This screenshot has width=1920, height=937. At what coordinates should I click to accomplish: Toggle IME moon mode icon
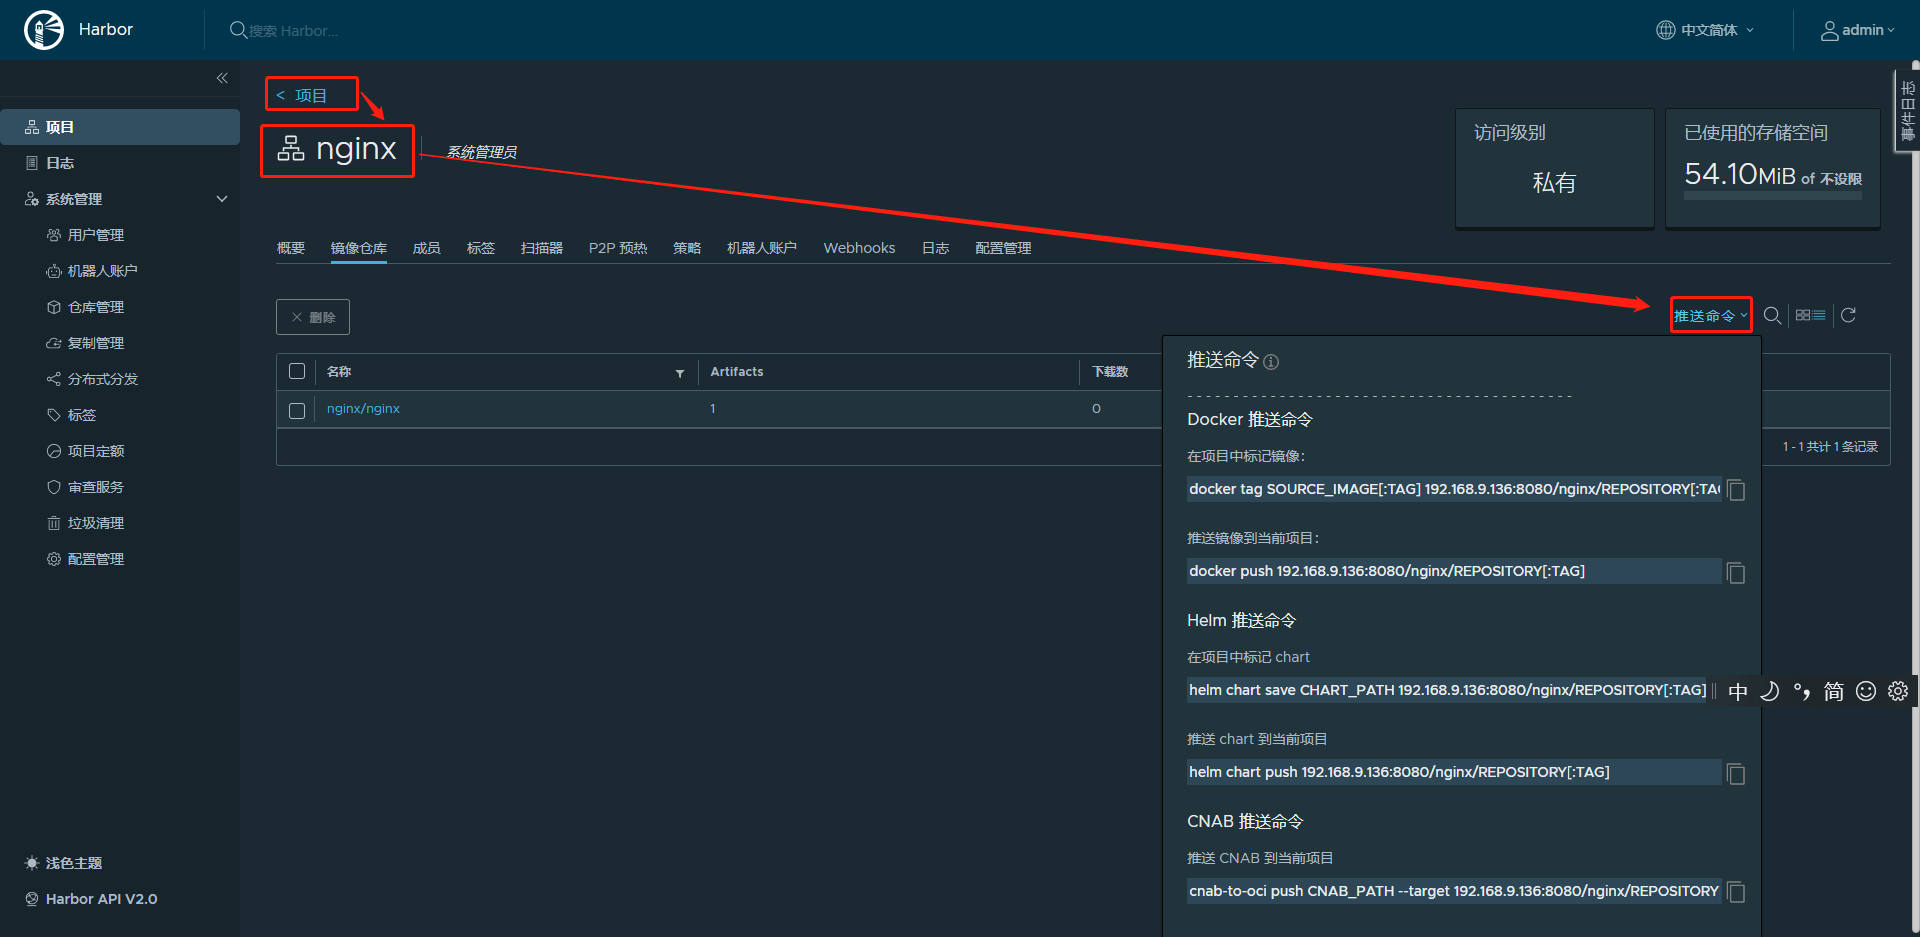pos(1770,691)
